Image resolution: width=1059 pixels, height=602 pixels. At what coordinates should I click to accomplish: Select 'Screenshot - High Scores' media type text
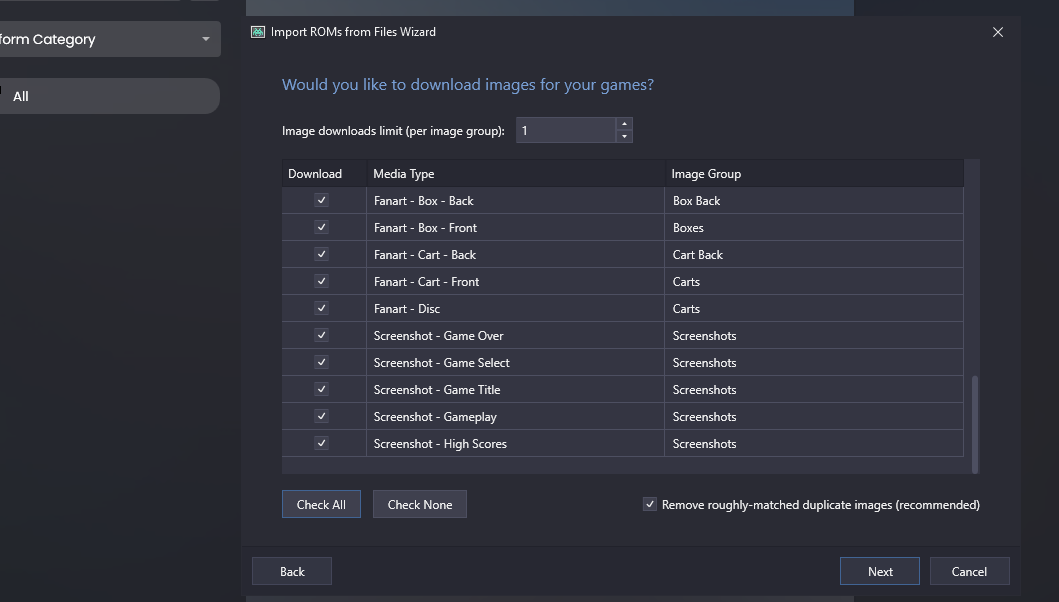440,444
